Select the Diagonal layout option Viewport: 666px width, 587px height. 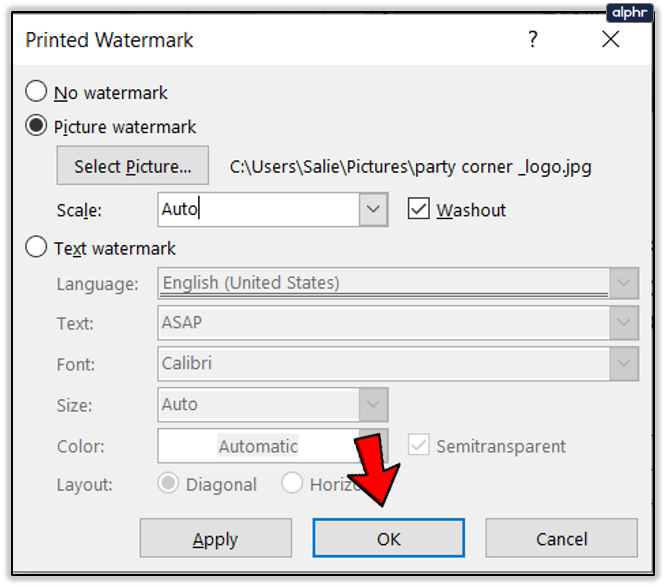point(169,484)
